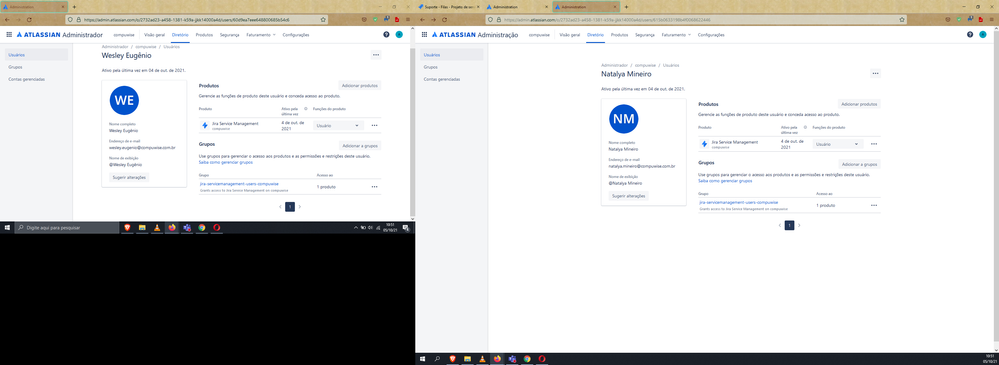Click Sugerir alterações for Wesley Eugênio
Viewport: 999px width, 365px height.
(129, 177)
